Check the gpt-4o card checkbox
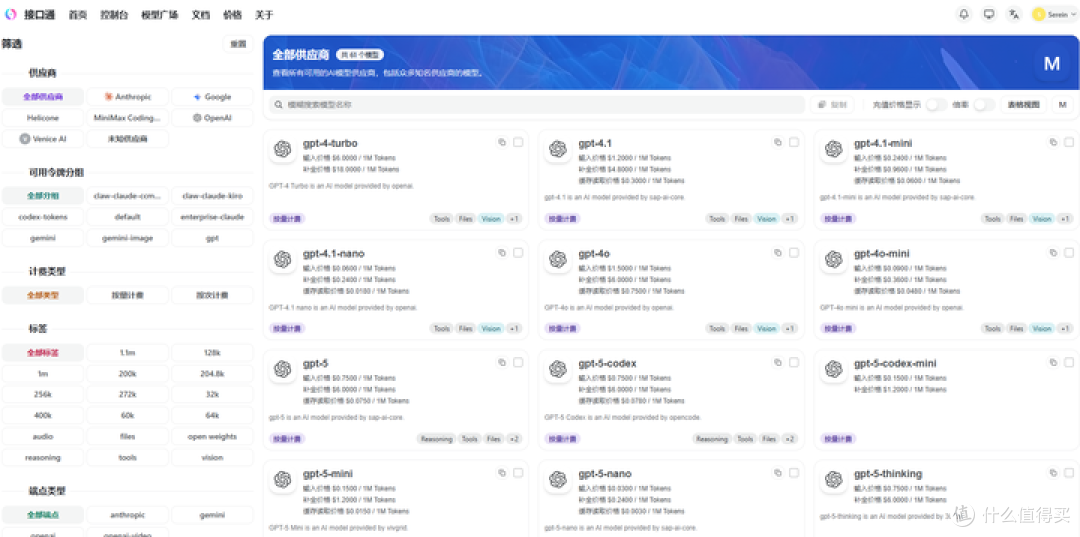Image resolution: width=1080 pixels, height=537 pixels. pyautogui.click(x=793, y=252)
